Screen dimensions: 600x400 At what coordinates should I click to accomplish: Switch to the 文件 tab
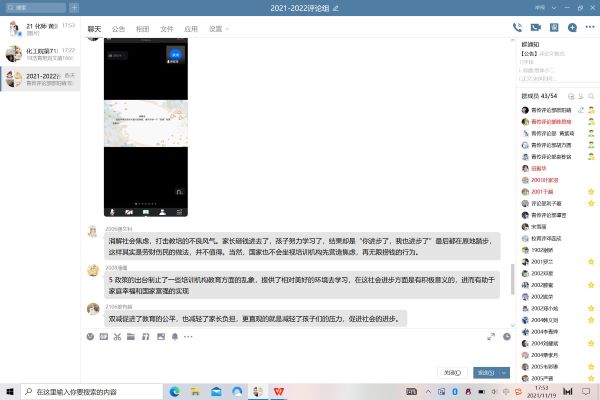click(x=166, y=29)
